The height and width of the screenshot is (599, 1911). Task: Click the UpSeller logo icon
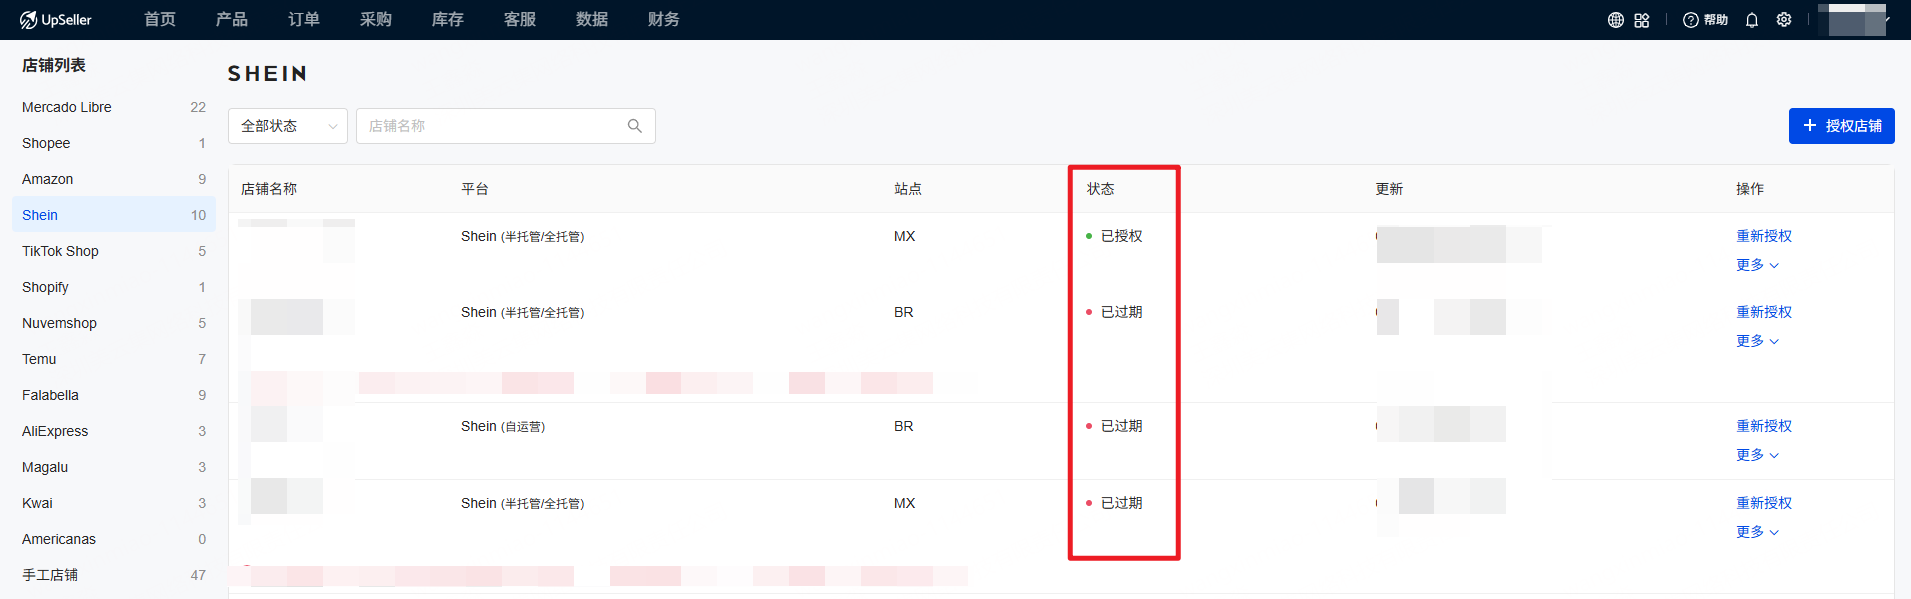pos(28,20)
